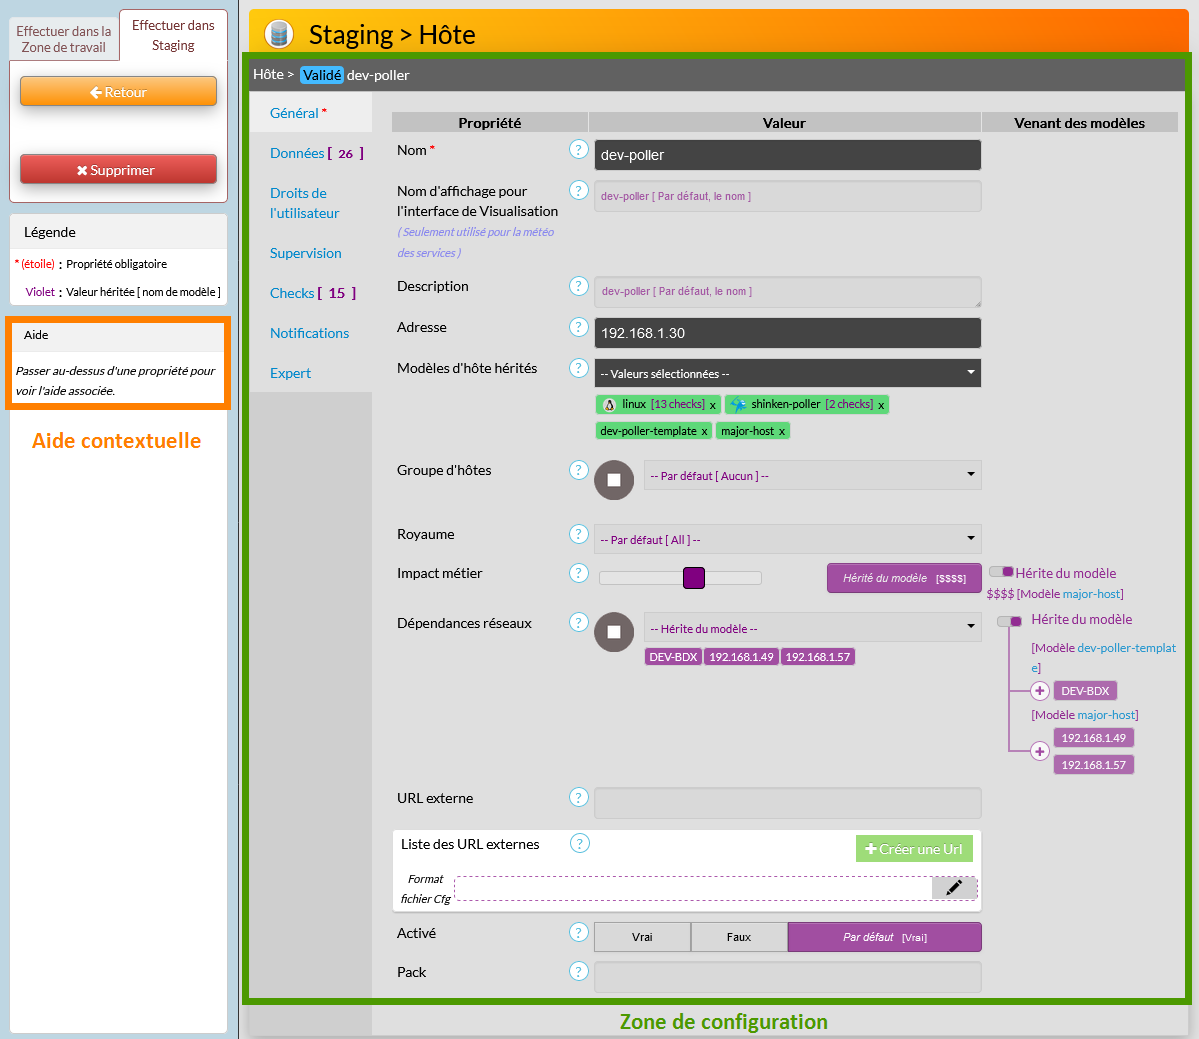Click the Adresse input field
Viewport: 1199px width, 1039px height.
787,333
